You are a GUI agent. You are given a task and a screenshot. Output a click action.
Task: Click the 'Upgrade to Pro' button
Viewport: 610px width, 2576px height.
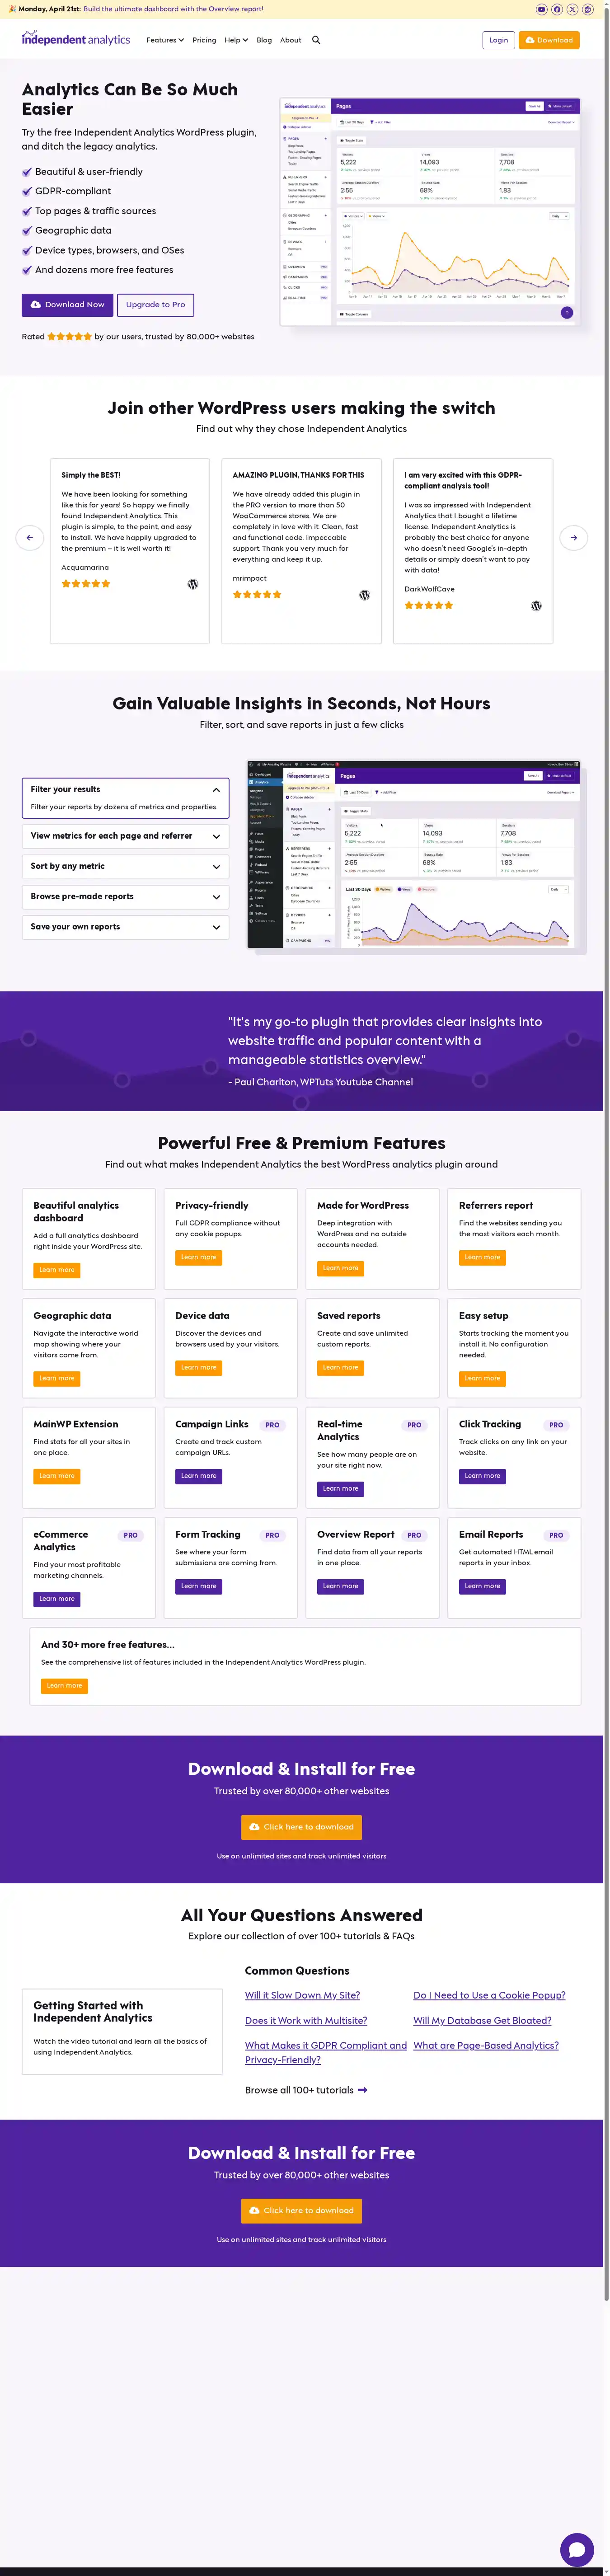click(155, 305)
